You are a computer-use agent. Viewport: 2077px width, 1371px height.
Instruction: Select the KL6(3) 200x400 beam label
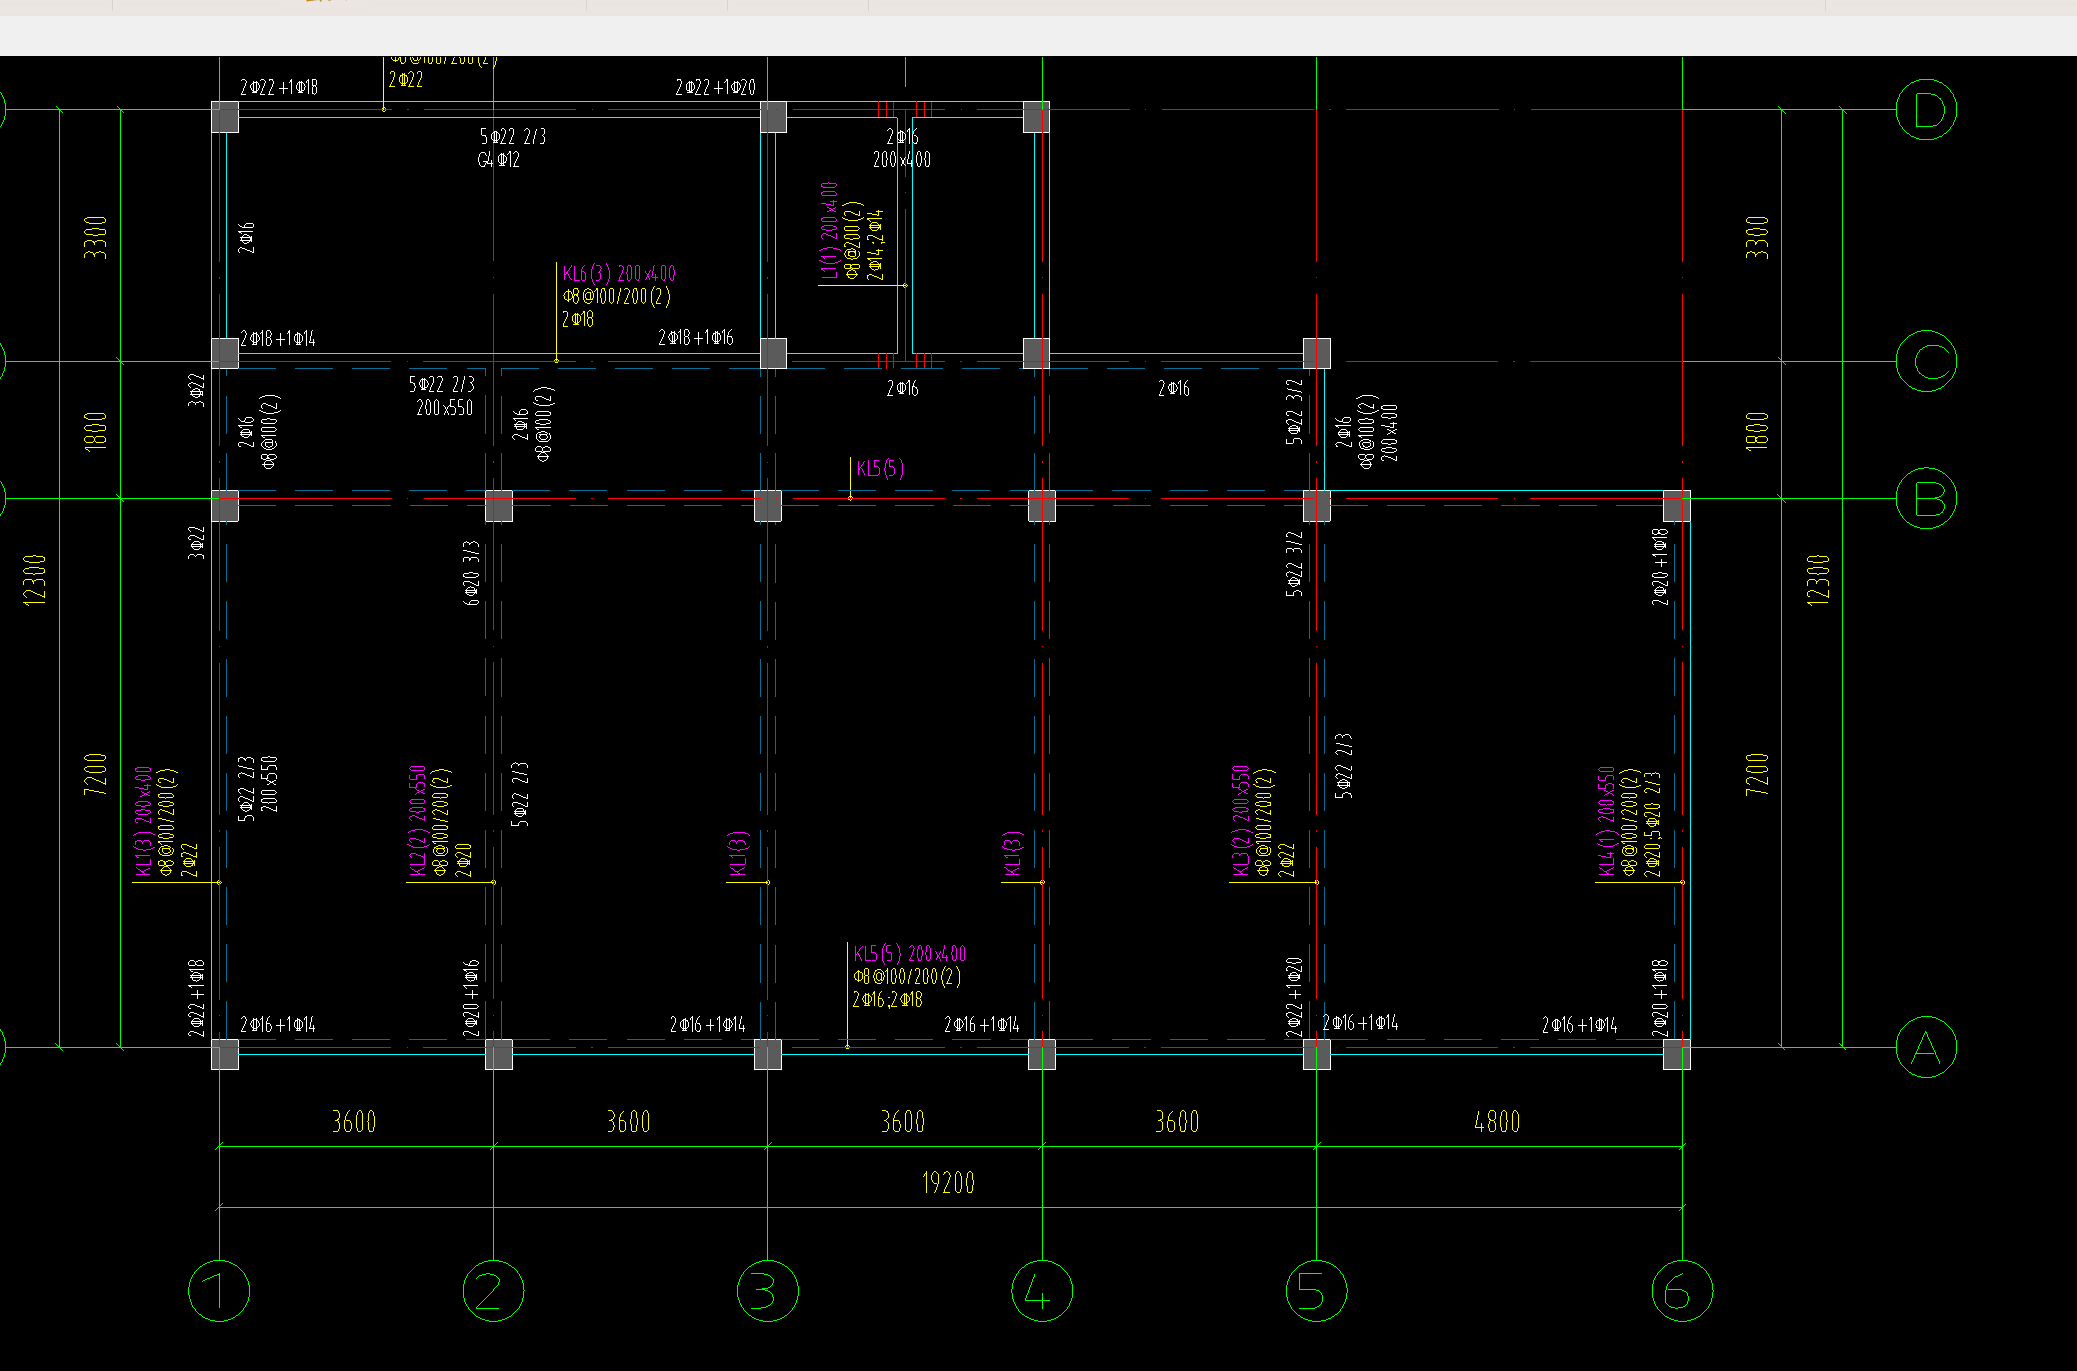[619, 274]
